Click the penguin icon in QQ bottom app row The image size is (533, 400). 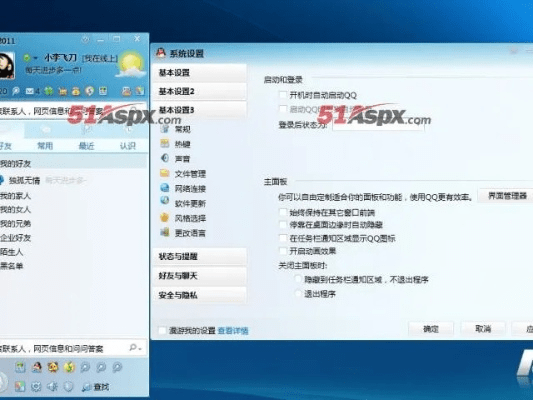(x=36, y=367)
